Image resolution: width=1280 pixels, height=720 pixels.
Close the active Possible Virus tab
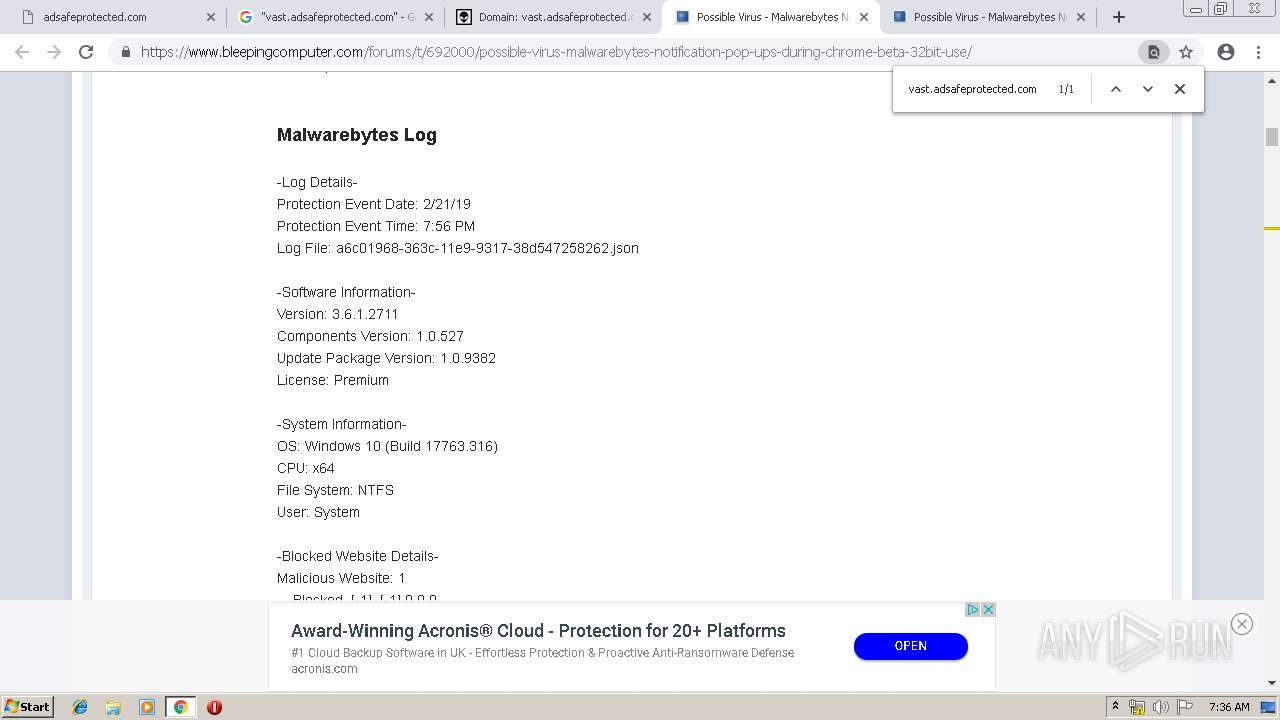[864, 17]
